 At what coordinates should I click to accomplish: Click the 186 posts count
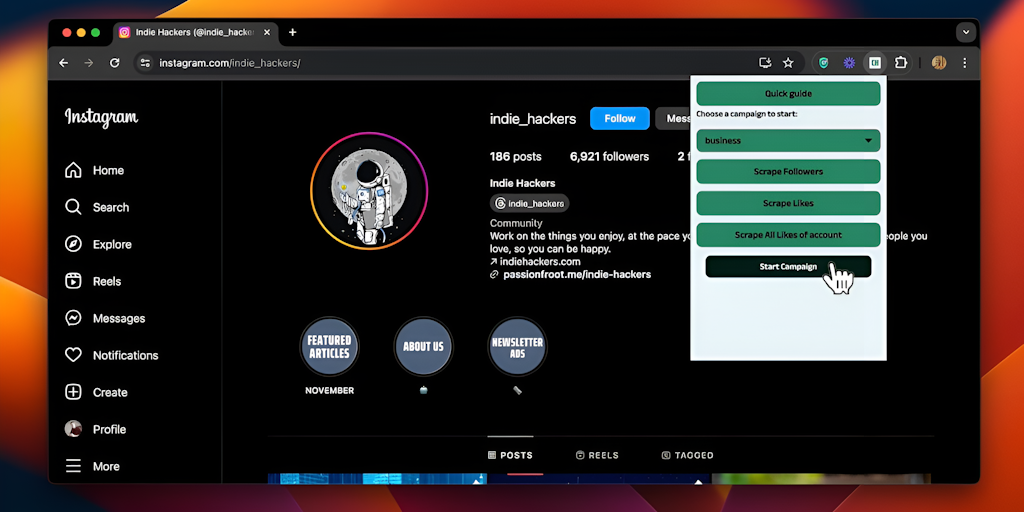tap(516, 157)
